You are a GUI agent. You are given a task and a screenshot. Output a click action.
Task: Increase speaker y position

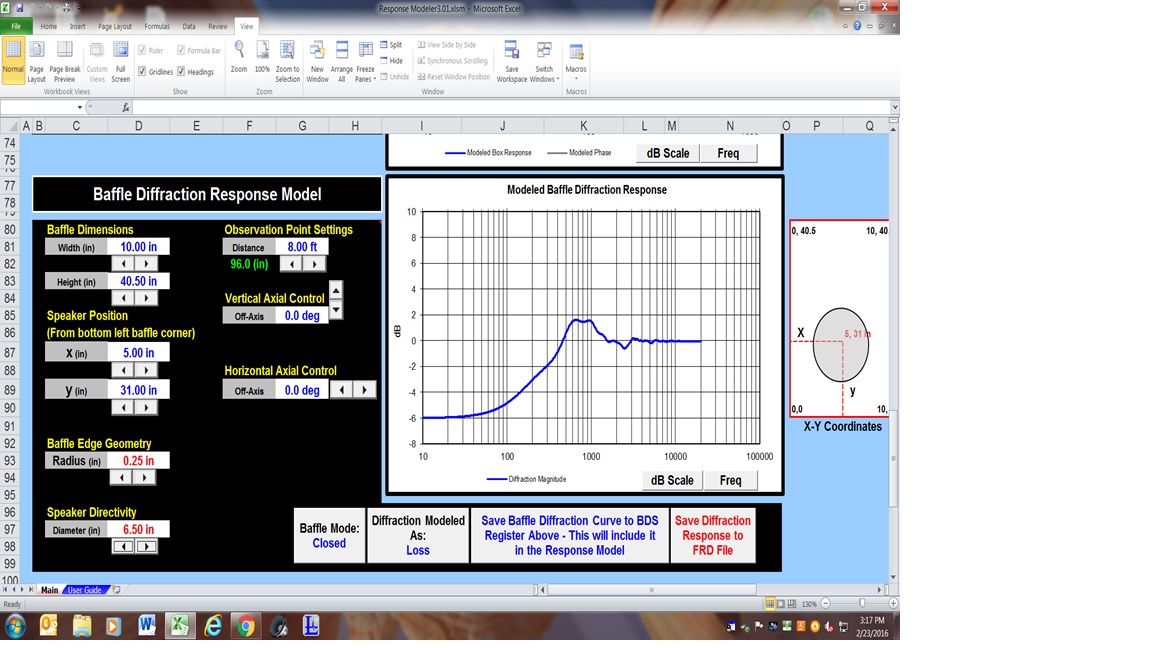click(x=146, y=407)
